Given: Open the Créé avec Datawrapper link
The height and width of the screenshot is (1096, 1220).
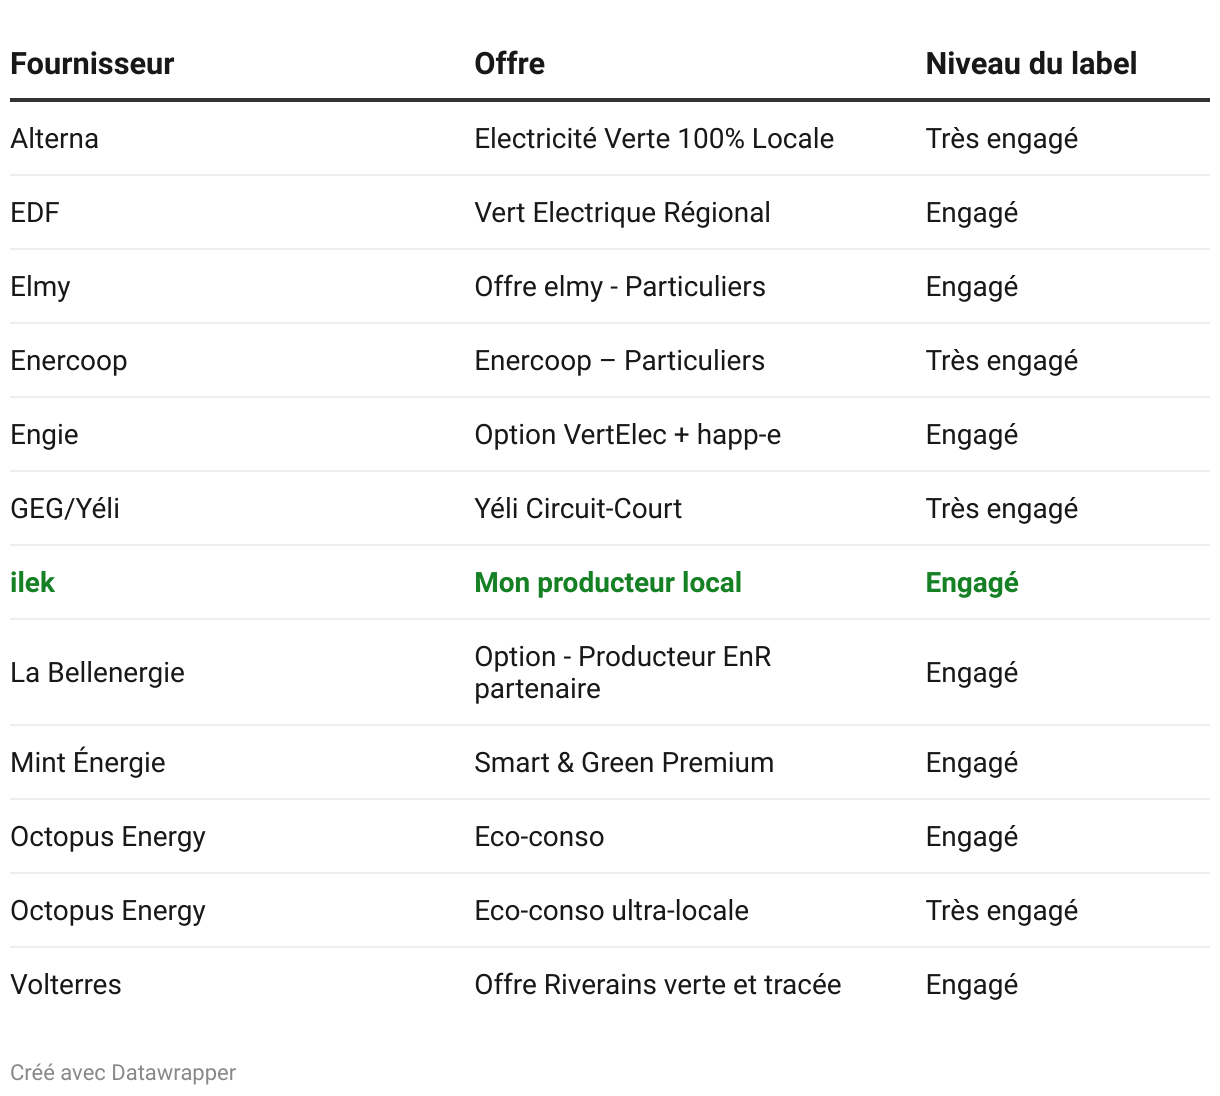Looking at the screenshot, I should (123, 1073).
